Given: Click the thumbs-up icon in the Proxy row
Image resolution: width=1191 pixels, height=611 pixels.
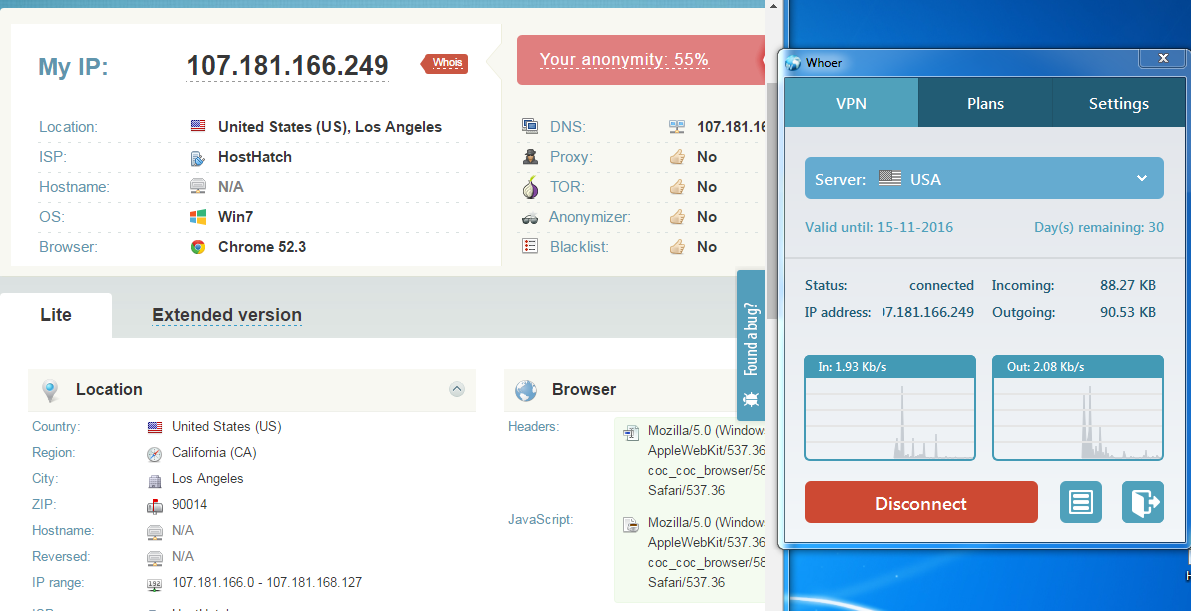Looking at the screenshot, I should 677,157.
